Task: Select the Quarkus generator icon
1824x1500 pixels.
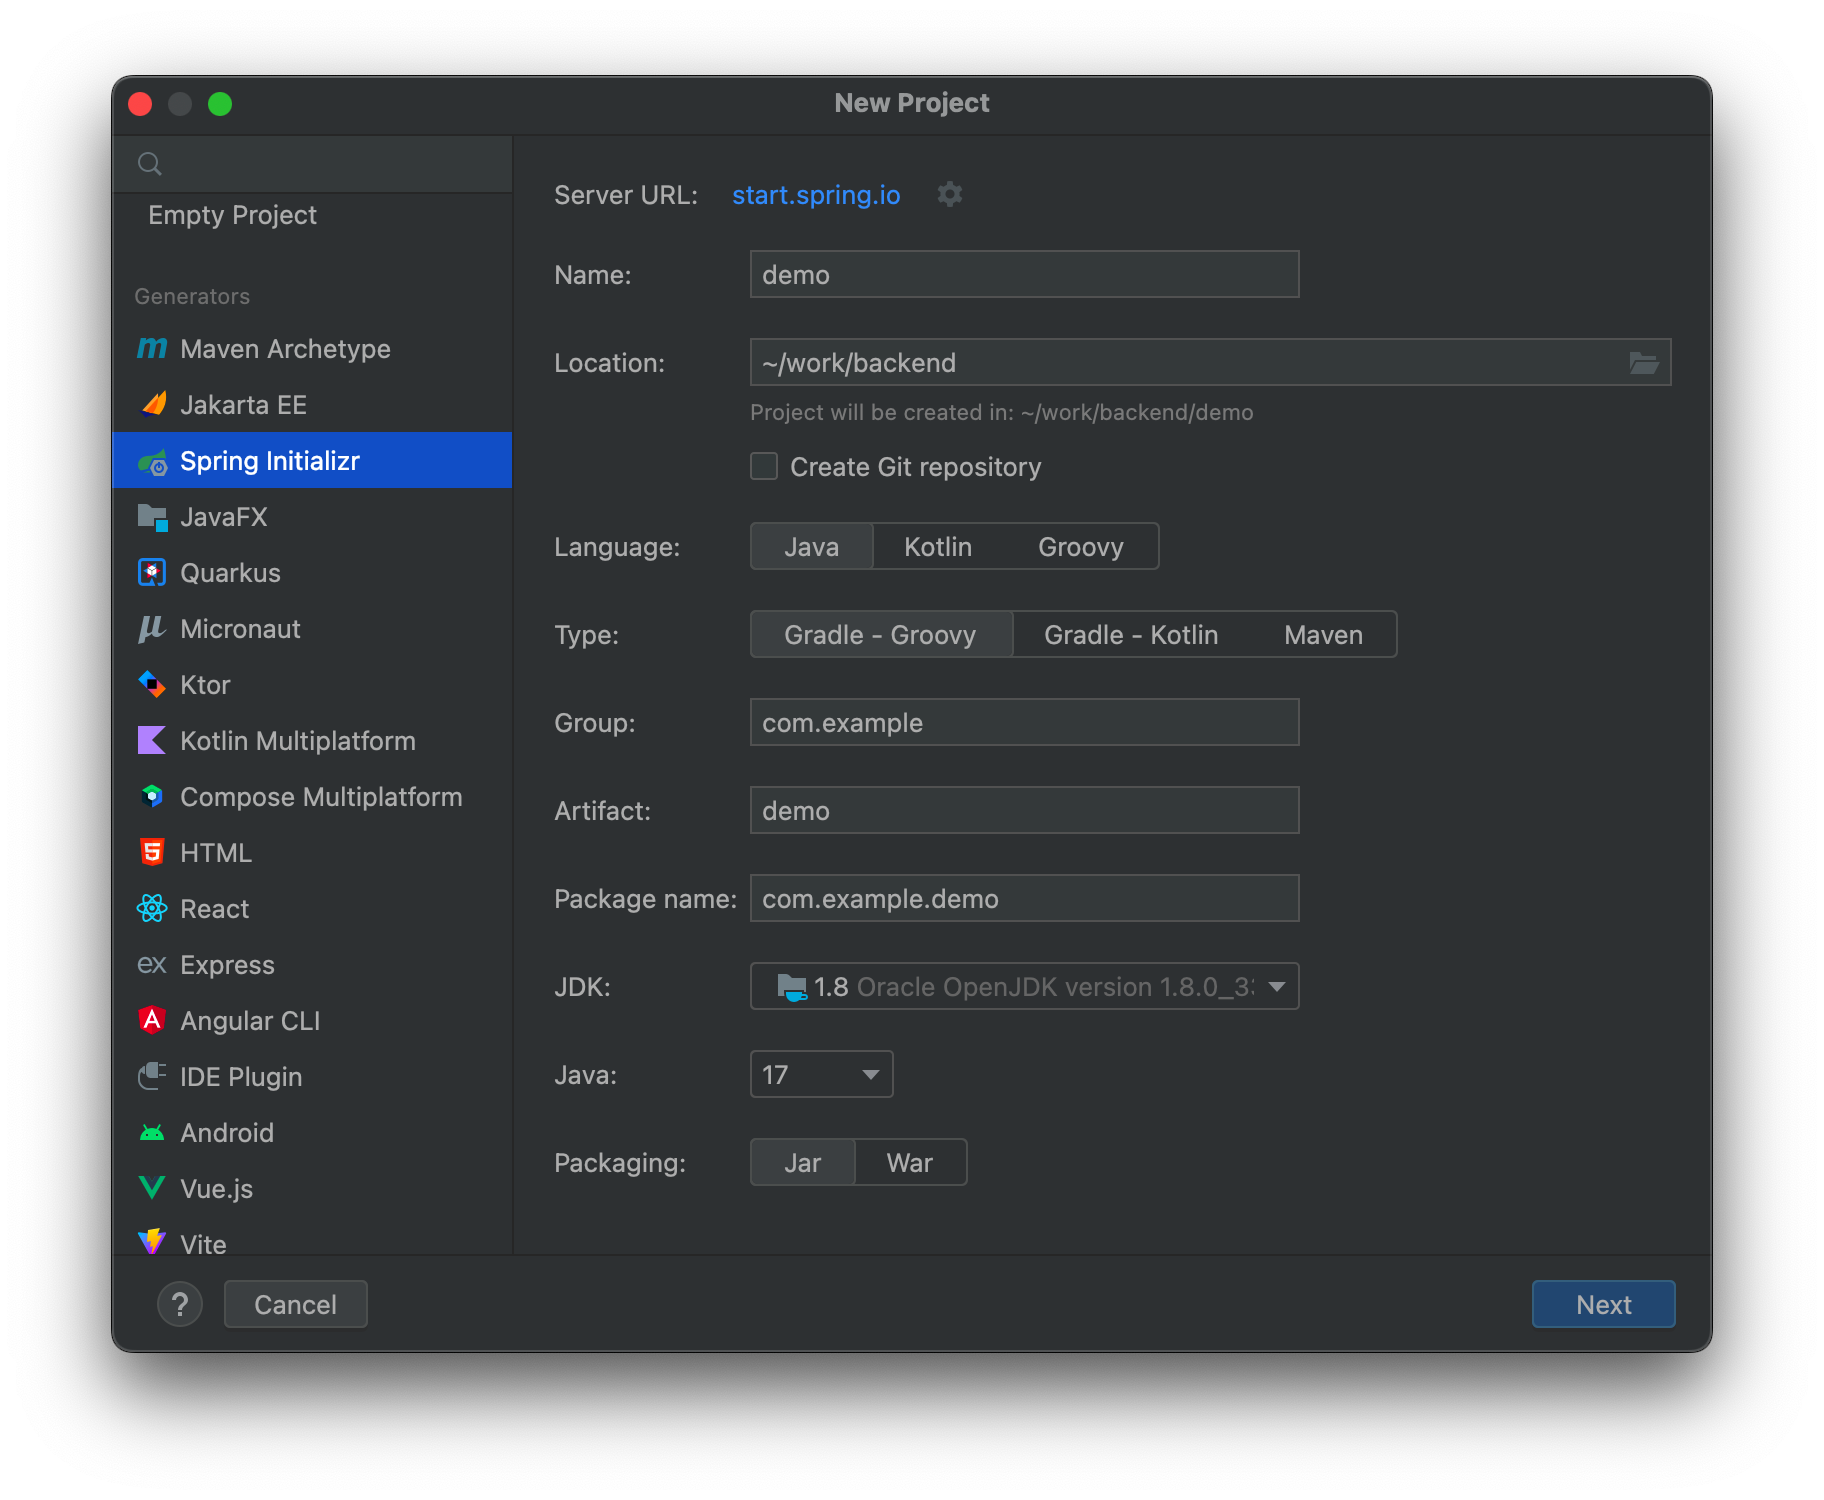Action: click(152, 573)
